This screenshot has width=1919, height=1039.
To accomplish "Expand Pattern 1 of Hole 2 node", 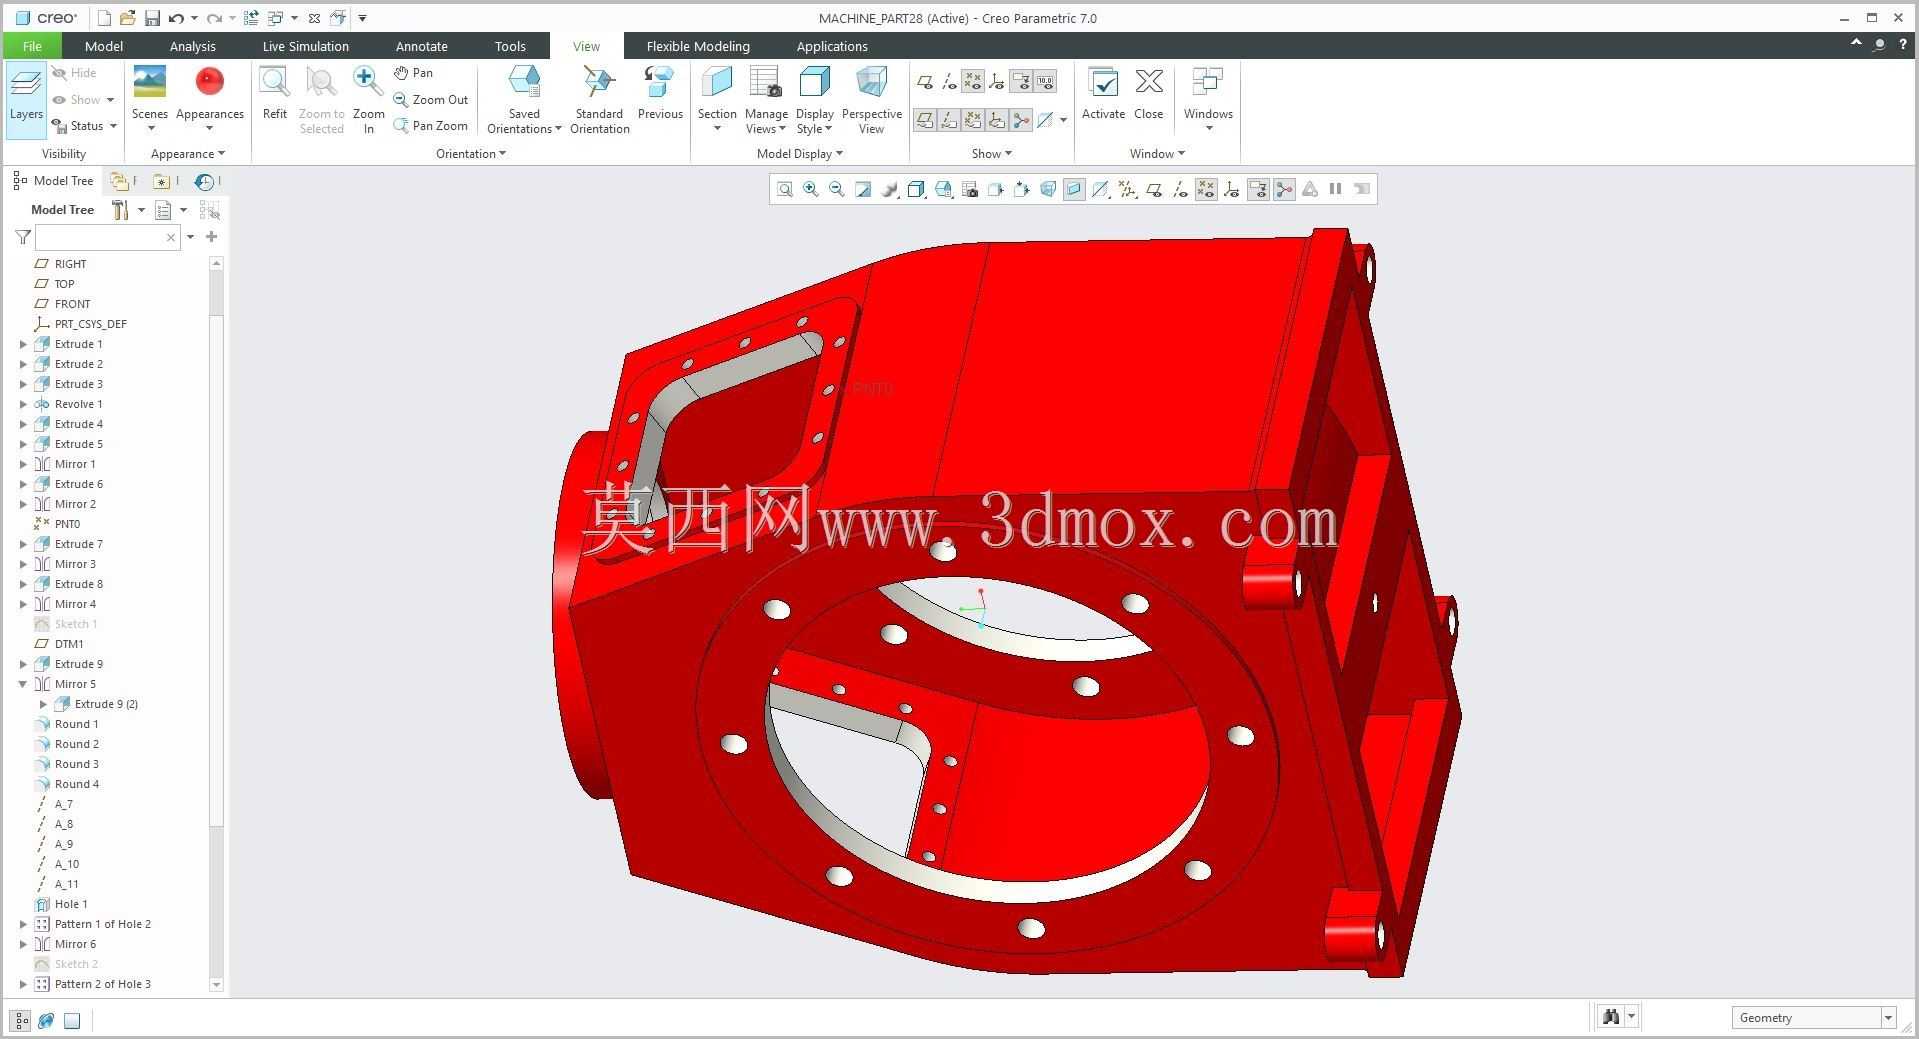I will [x=23, y=924].
